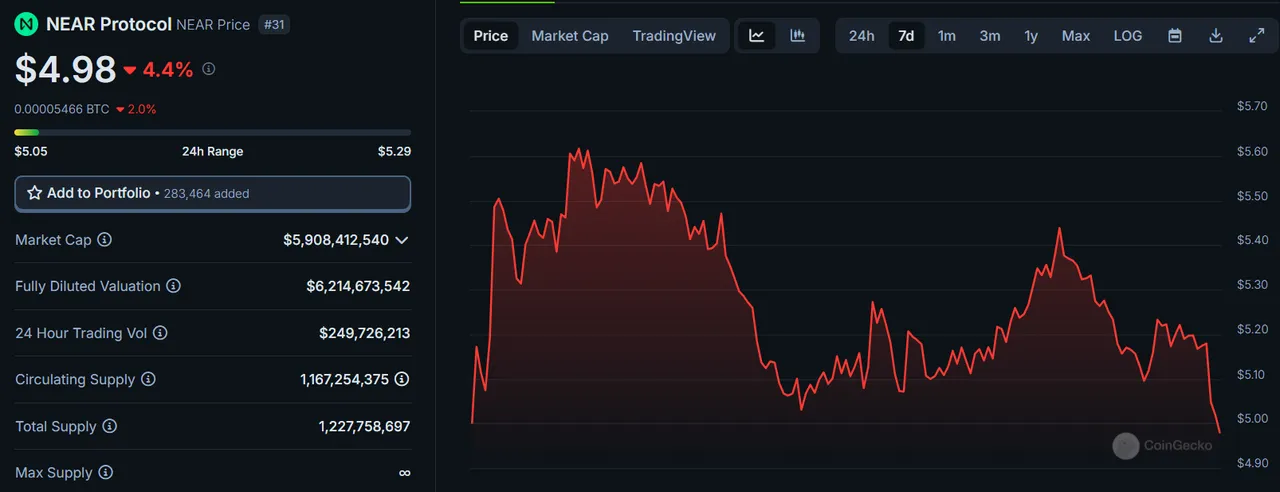Click the $5.60 y-axis label
This screenshot has height=492, width=1280.
pyautogui.click(x=1252, y=151)
